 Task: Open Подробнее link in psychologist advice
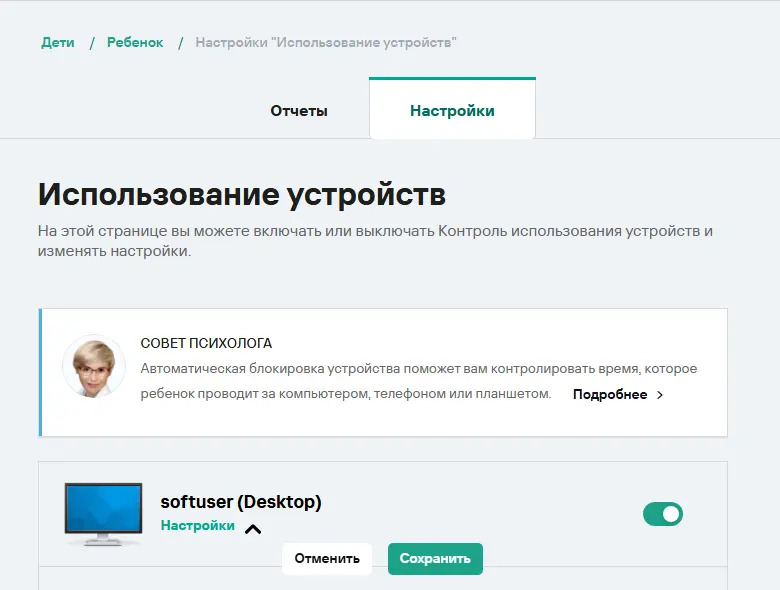click(x=610, y=394)
